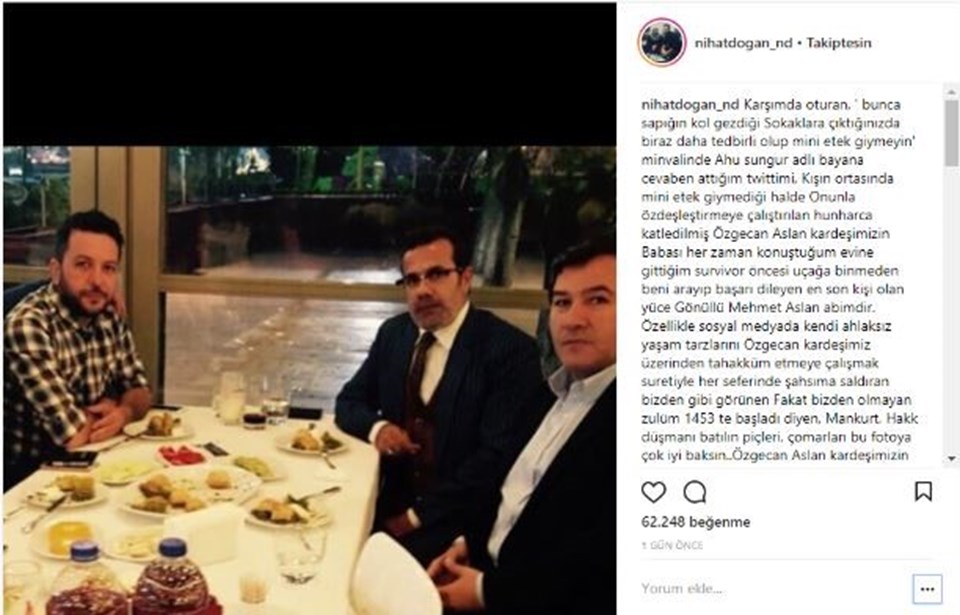Click the caption scrollbar thumb
The image size is (960, 615).
(x=951, y=133)
